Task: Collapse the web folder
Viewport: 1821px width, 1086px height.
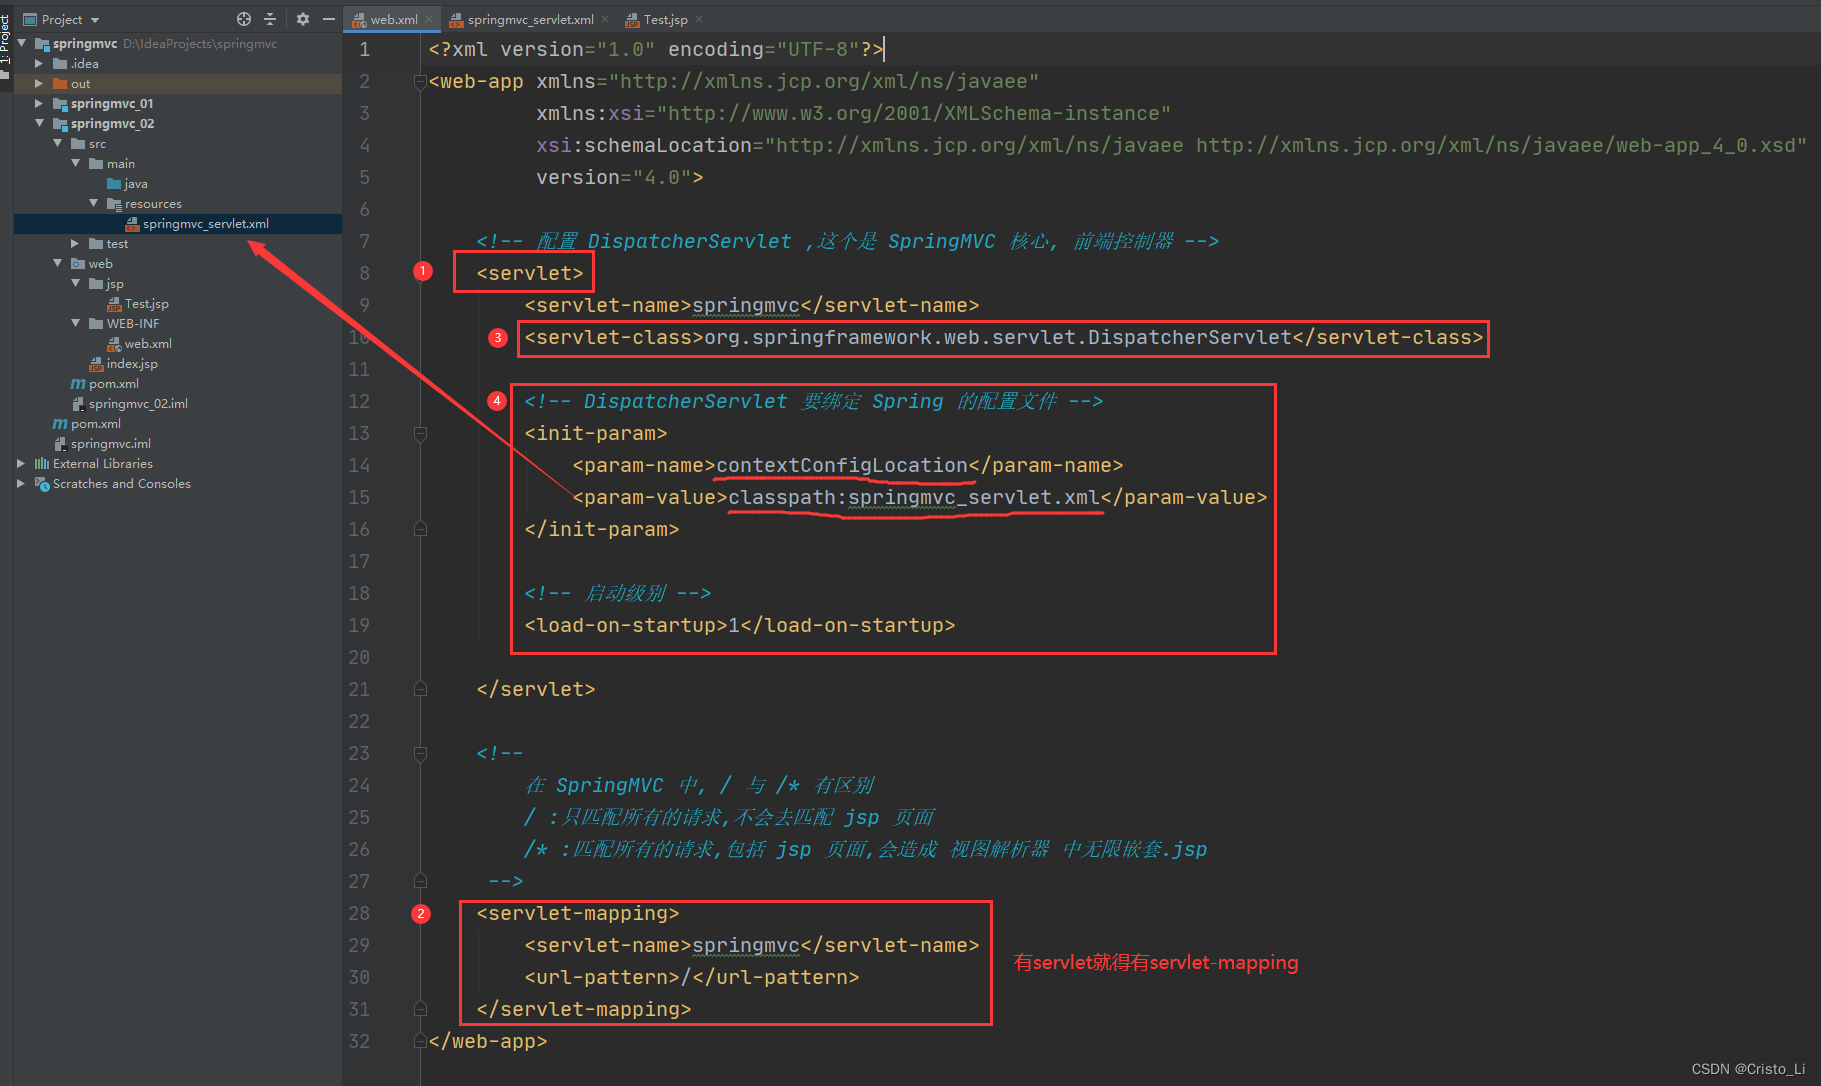Action: 57,263
